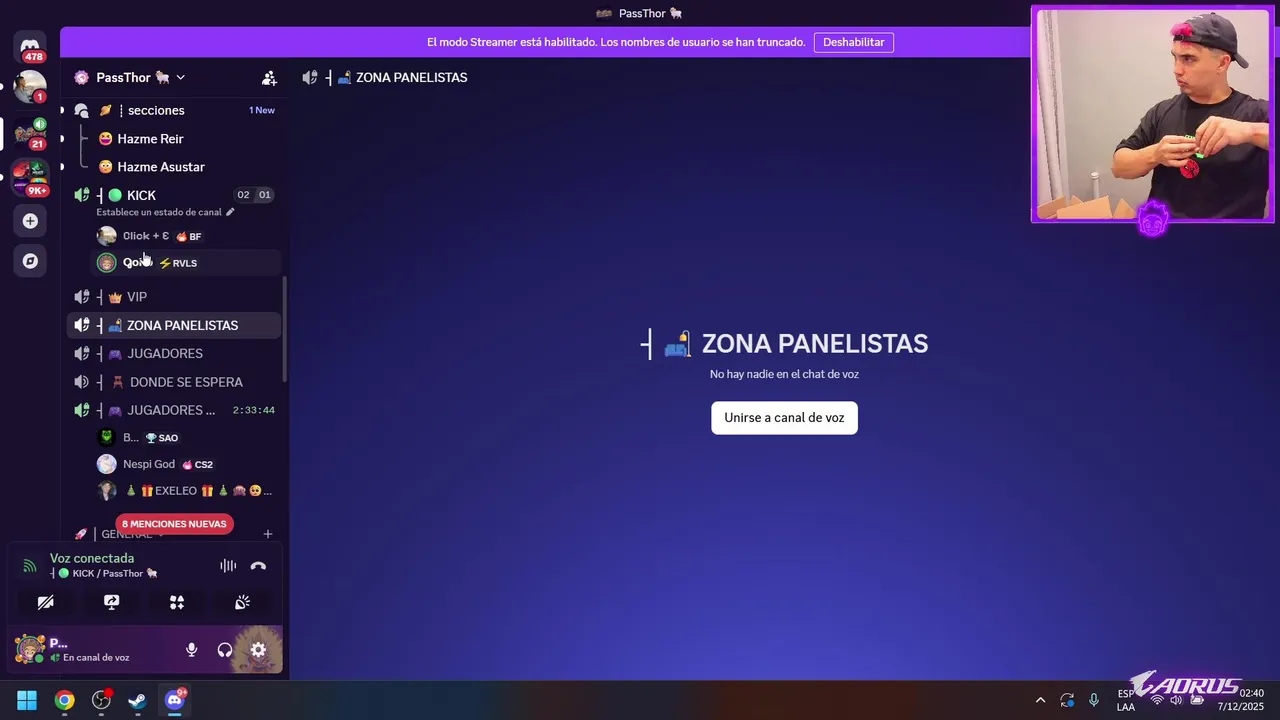Open the server with the 21 badge
Image resolution: width=1280 pixels, height=720 pixels.
30,133
